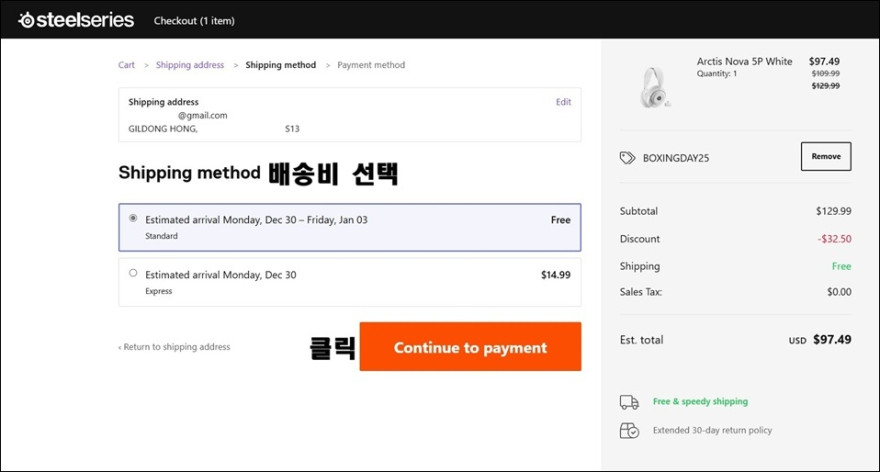The image size is (880, 472).
Task: Click the BOXINGDAY25 coupon code text
Action: pyautogui.click(x=676, y=158)
